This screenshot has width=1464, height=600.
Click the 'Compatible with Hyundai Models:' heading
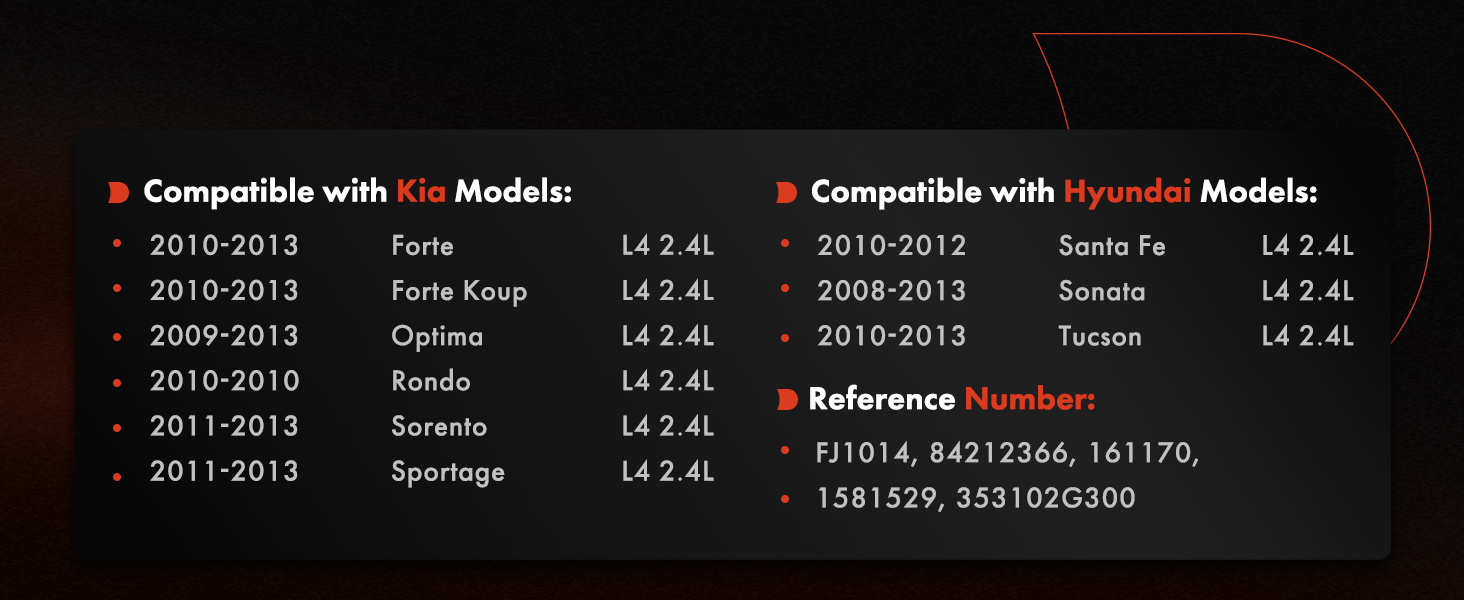pos(1064,192)
